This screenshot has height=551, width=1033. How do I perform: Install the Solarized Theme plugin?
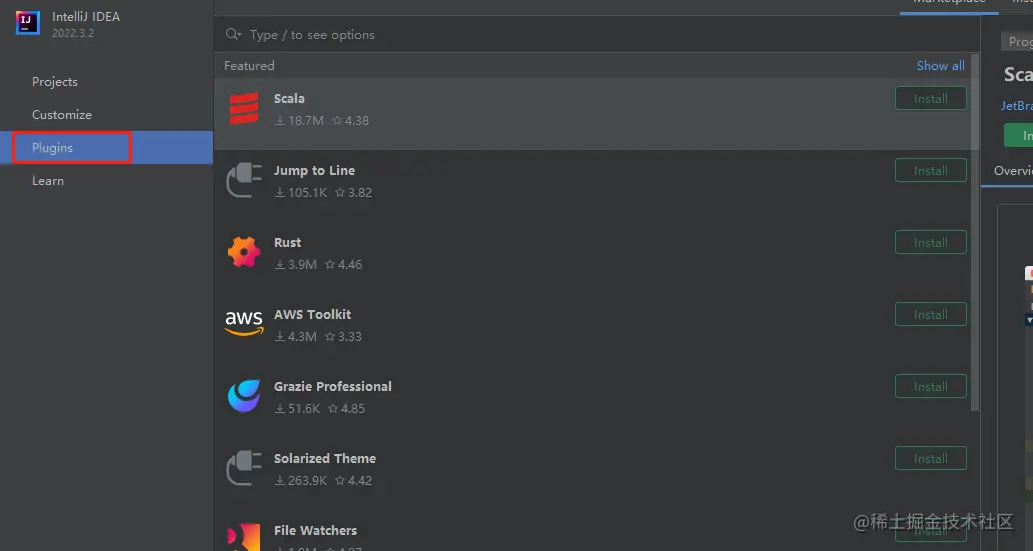(x=930, y=458)
